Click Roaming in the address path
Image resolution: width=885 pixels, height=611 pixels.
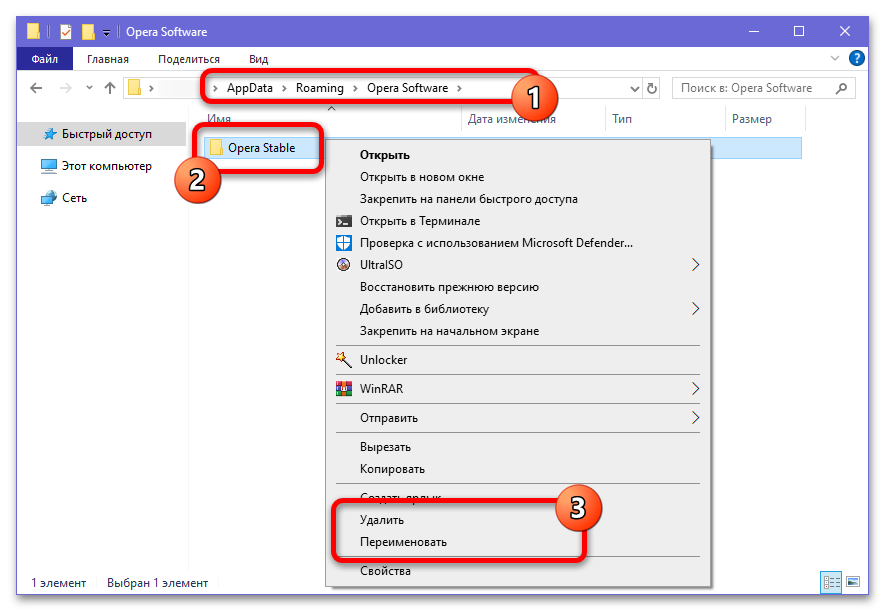pos(319,88)
